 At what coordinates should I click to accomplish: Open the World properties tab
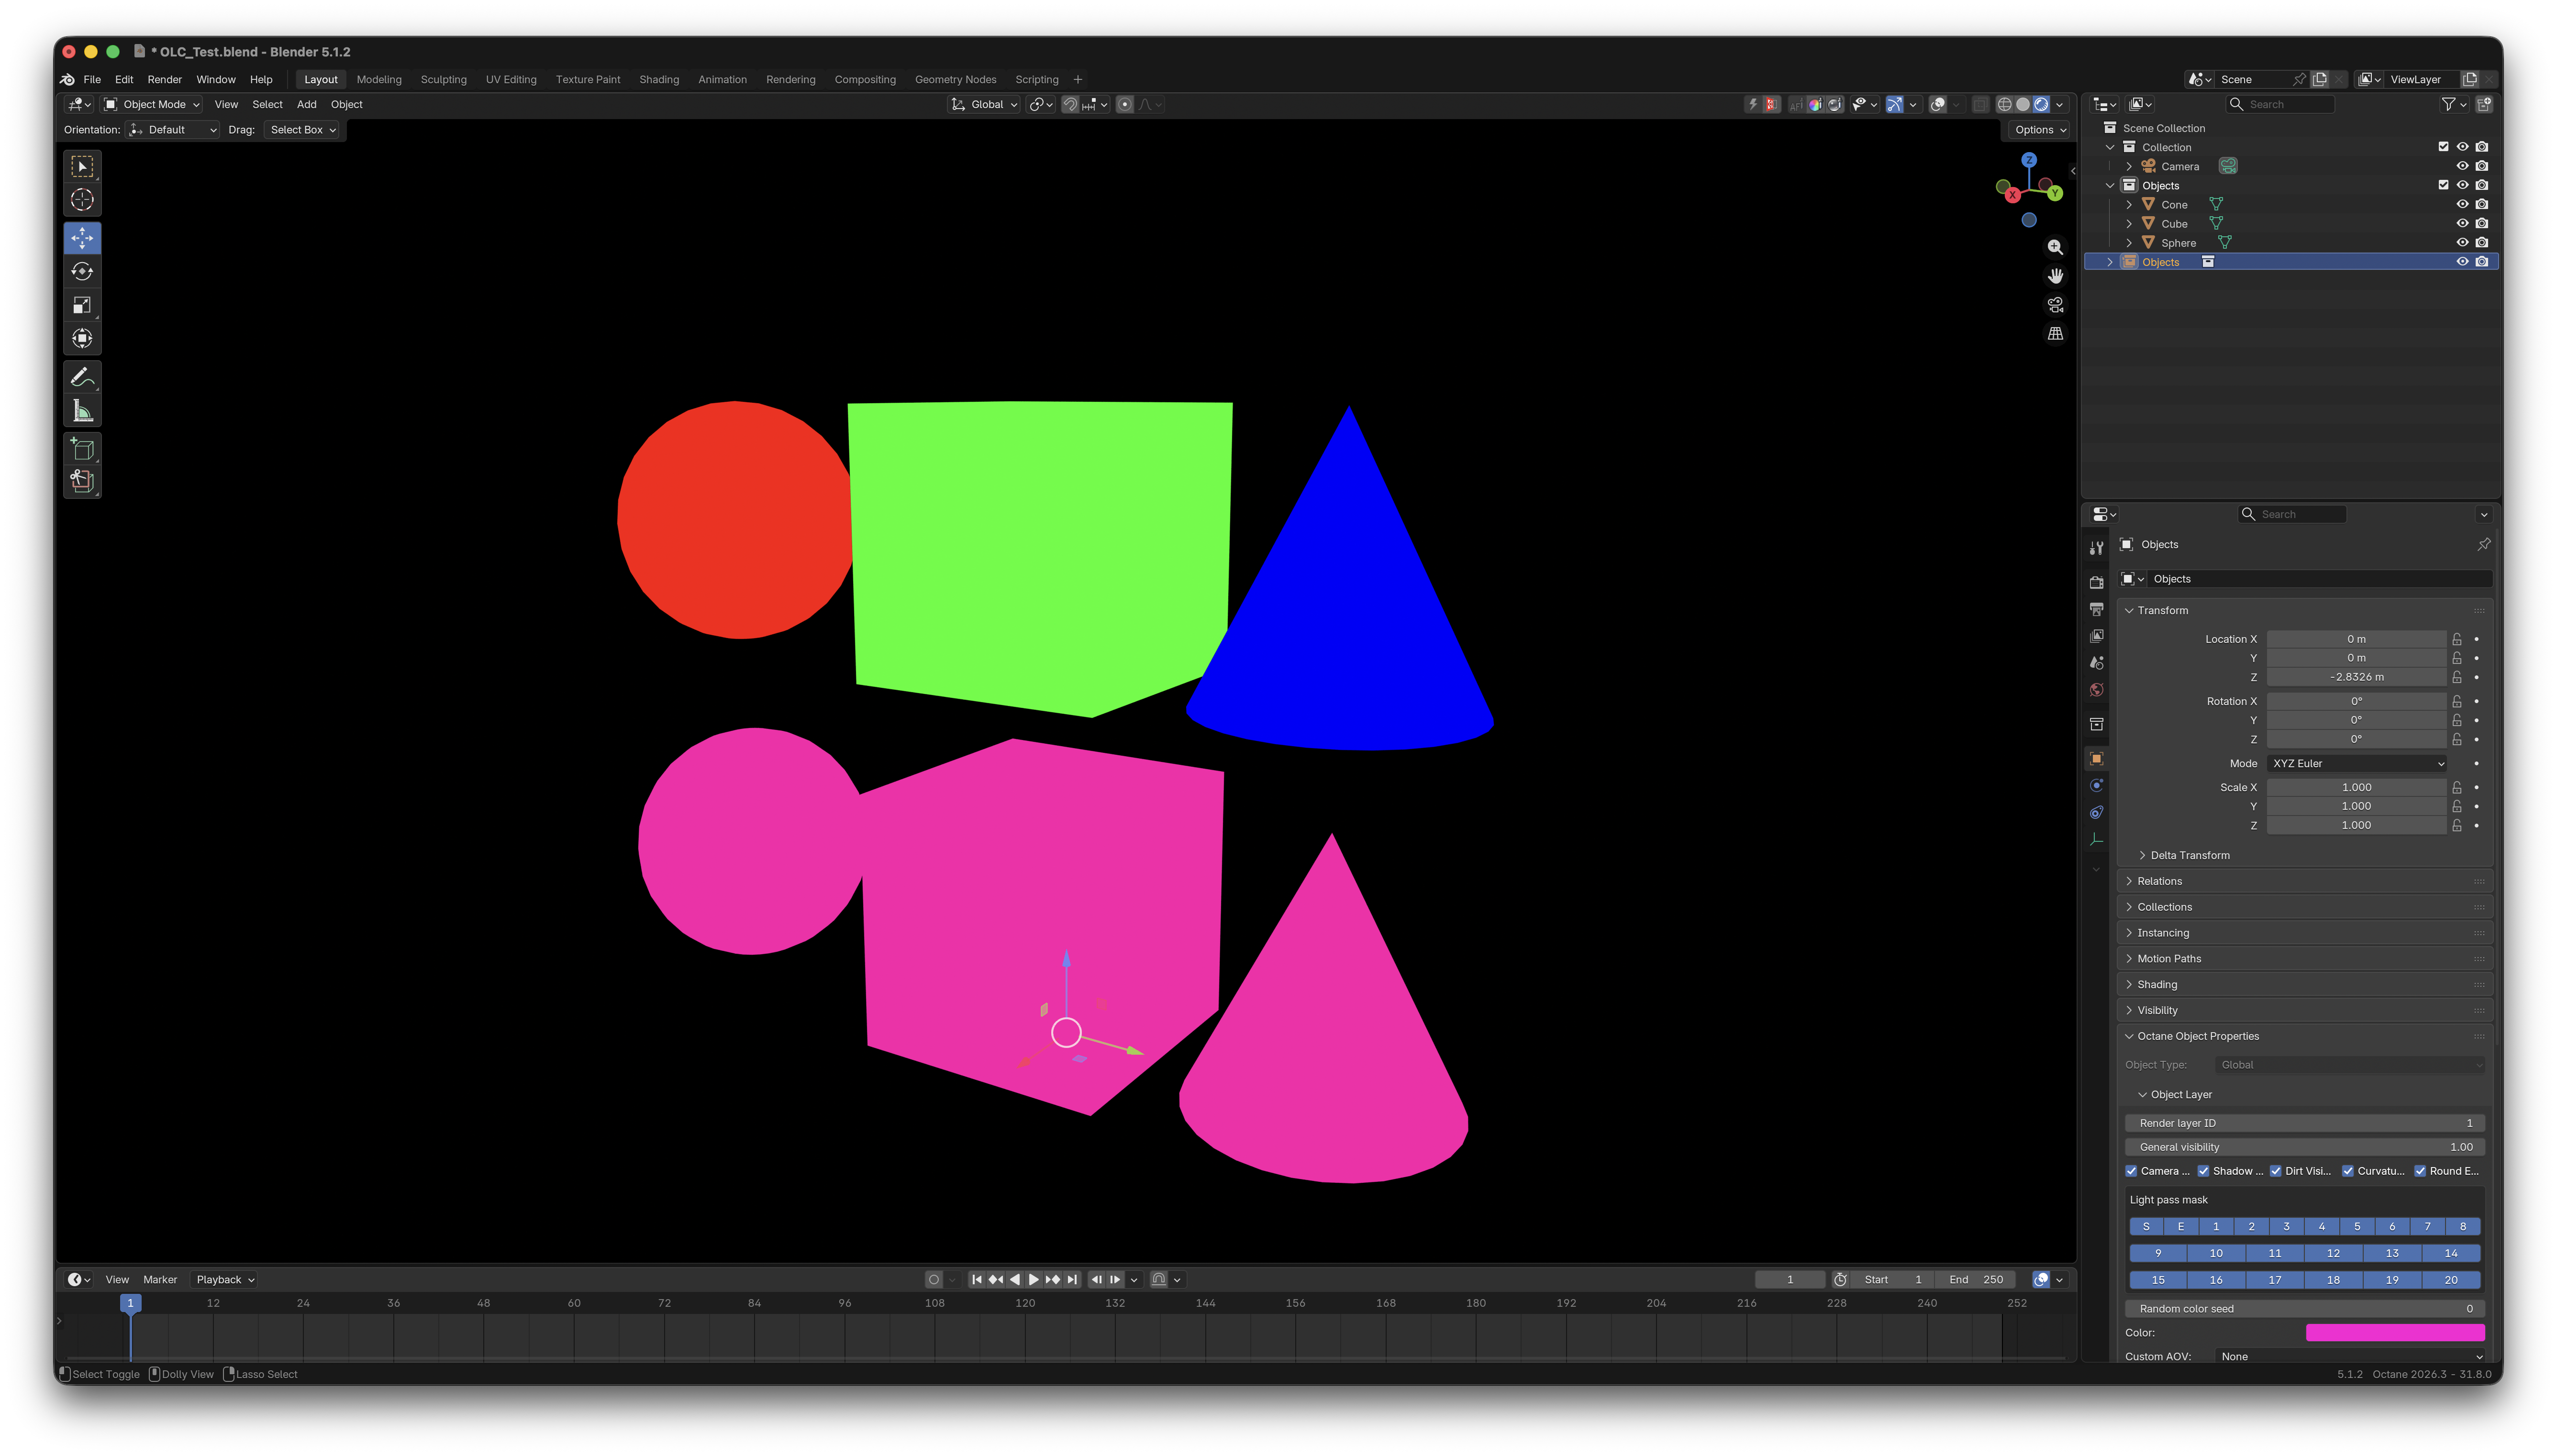click(x=2096, y=690)
